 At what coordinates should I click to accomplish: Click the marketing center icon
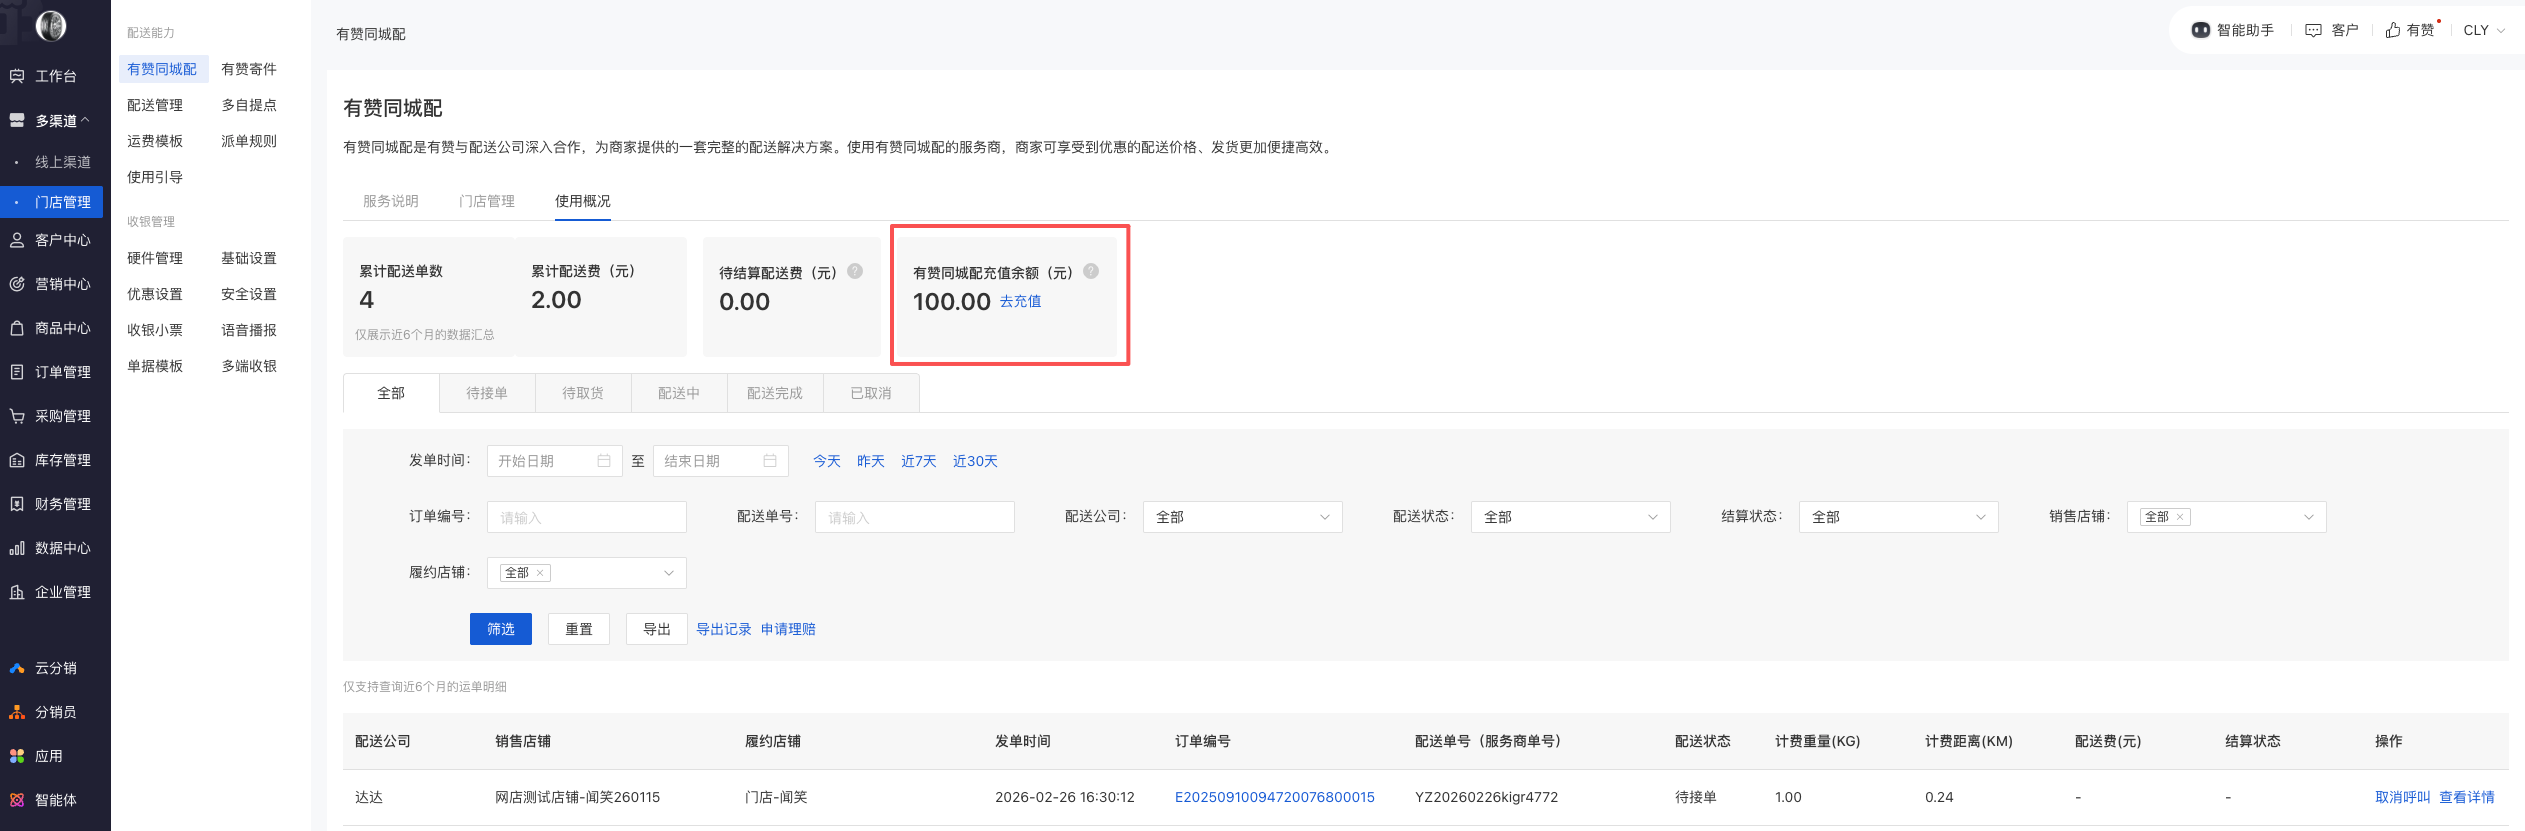[17, 284]
